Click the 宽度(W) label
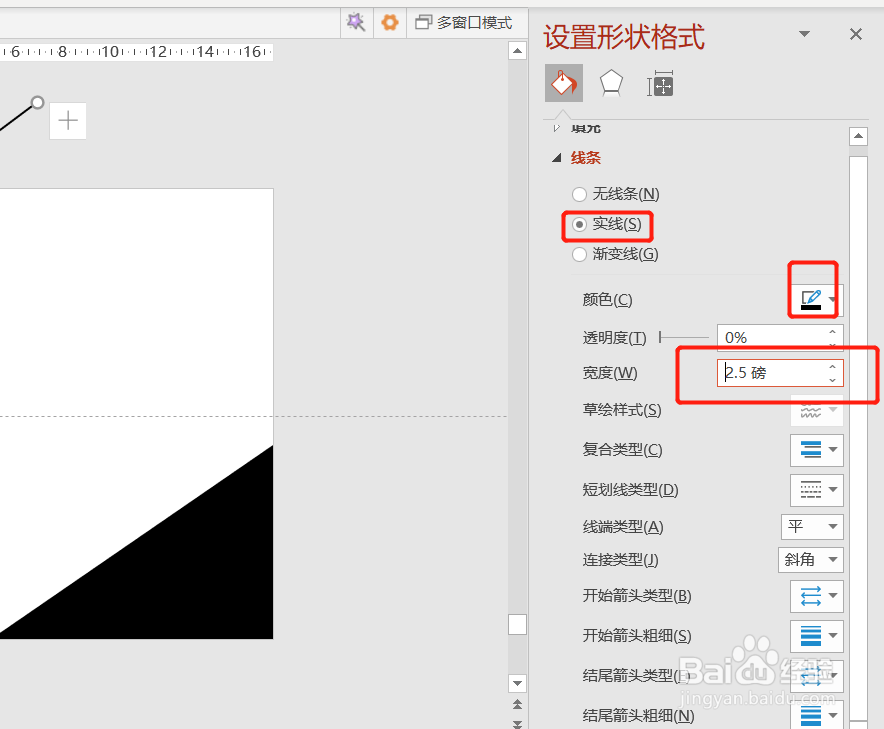Image resolution: width=884 pixels, height=729 pixels. click(609, 373)
